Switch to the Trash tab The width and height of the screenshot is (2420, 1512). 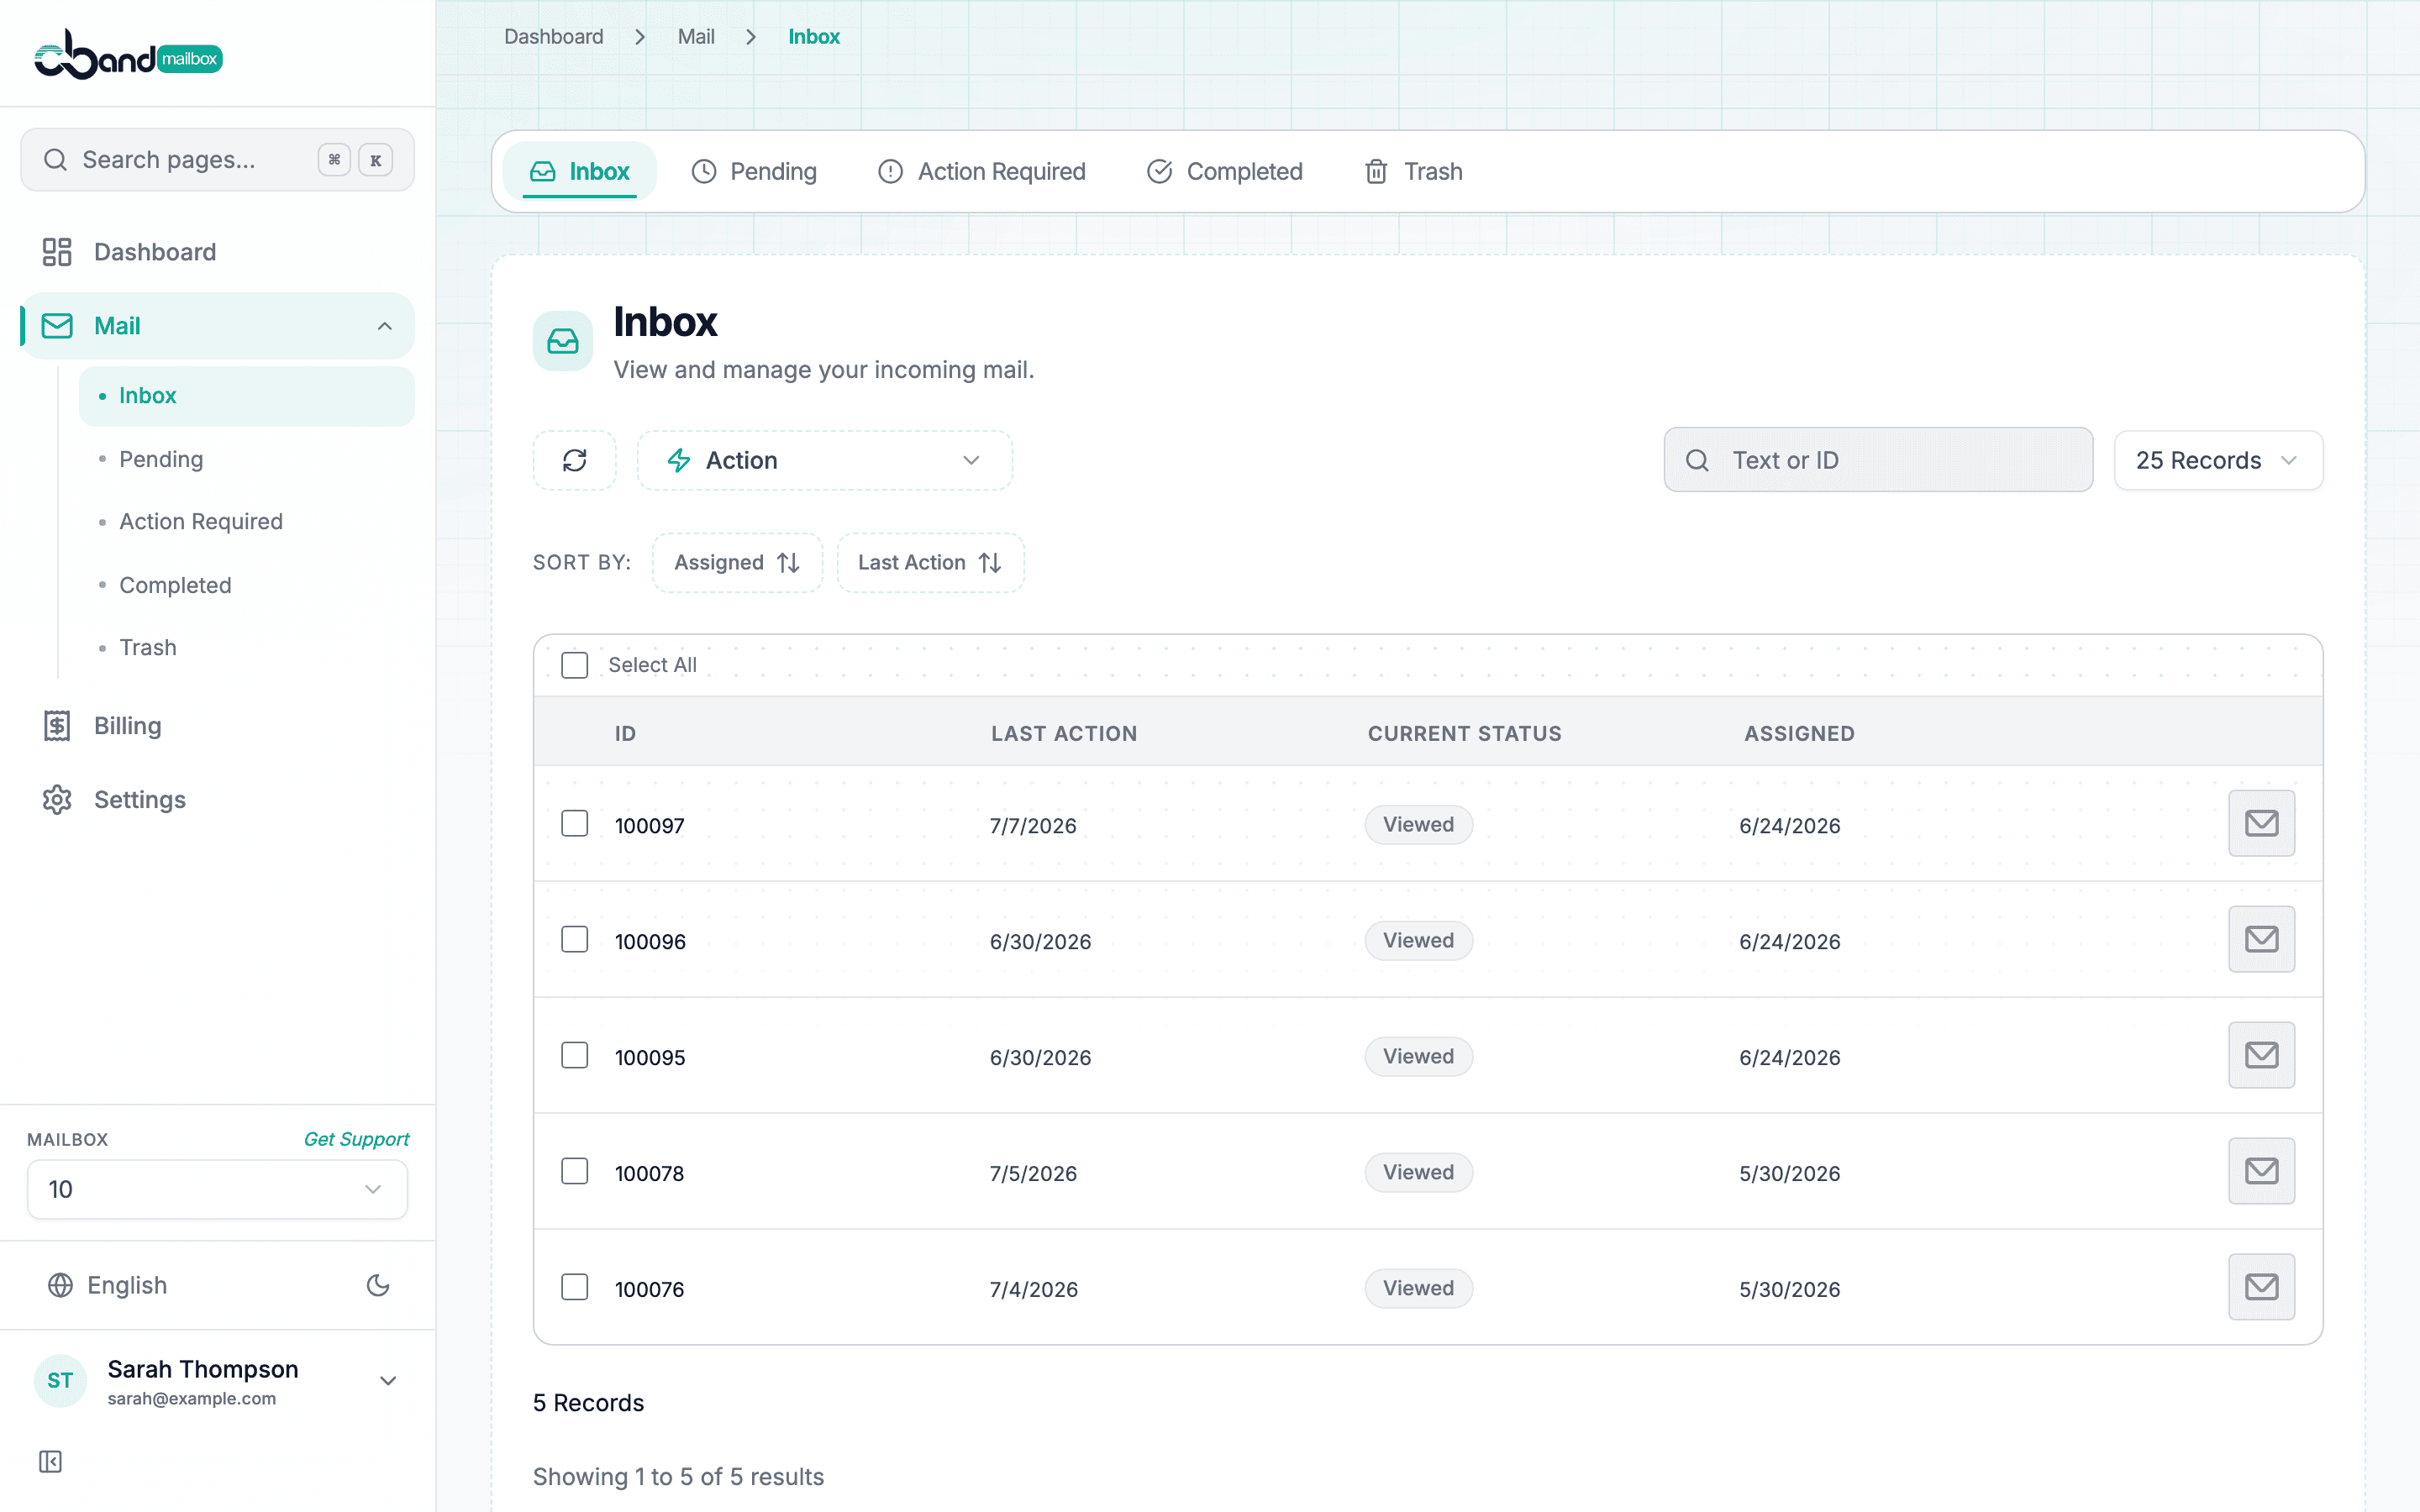pyautogui.click(x=1414, y=171)
